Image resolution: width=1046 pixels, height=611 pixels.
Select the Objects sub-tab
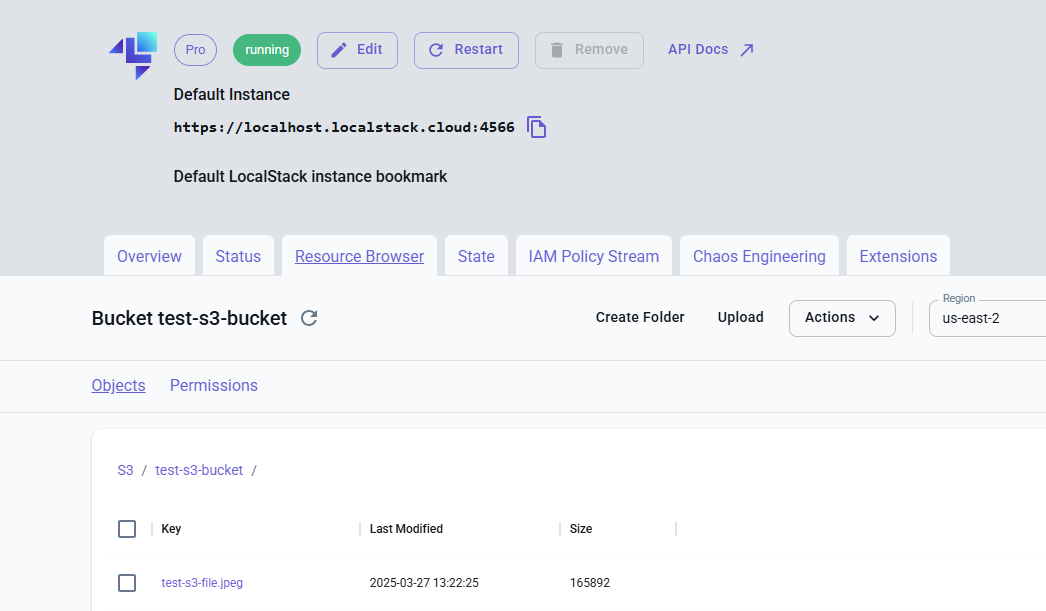click(118, 386)
